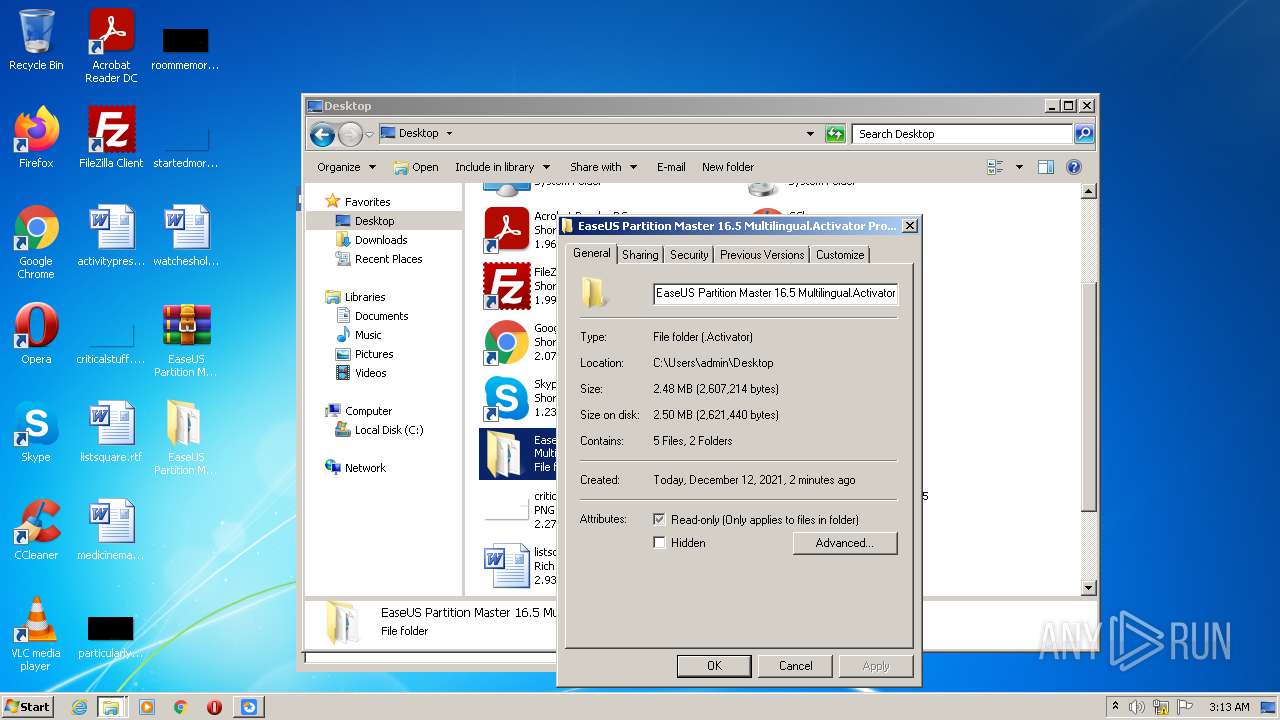Viewport: 1280px width, 720px height.
Task: Select watcheshol Word document on desktop
Action: pyautogui.click(x=186, y=236)
